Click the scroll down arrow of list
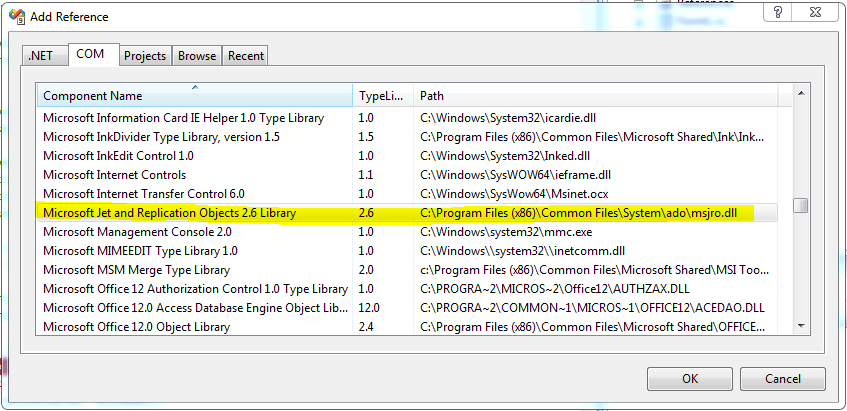The width and height of the screenshot is (847, 411). 801,326
